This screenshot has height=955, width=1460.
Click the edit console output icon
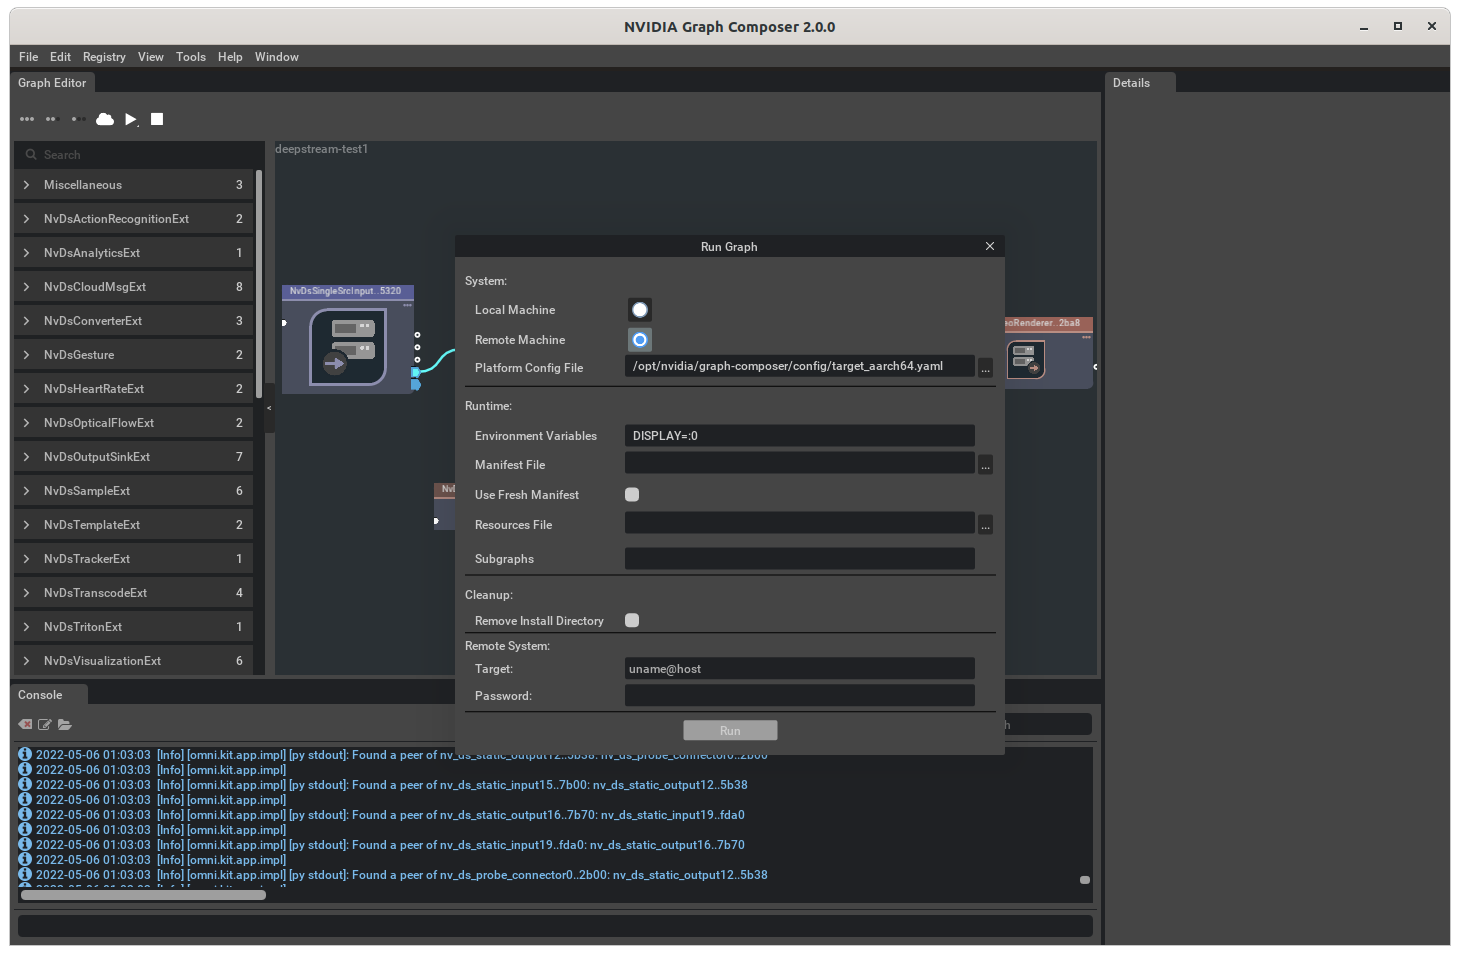45,724
